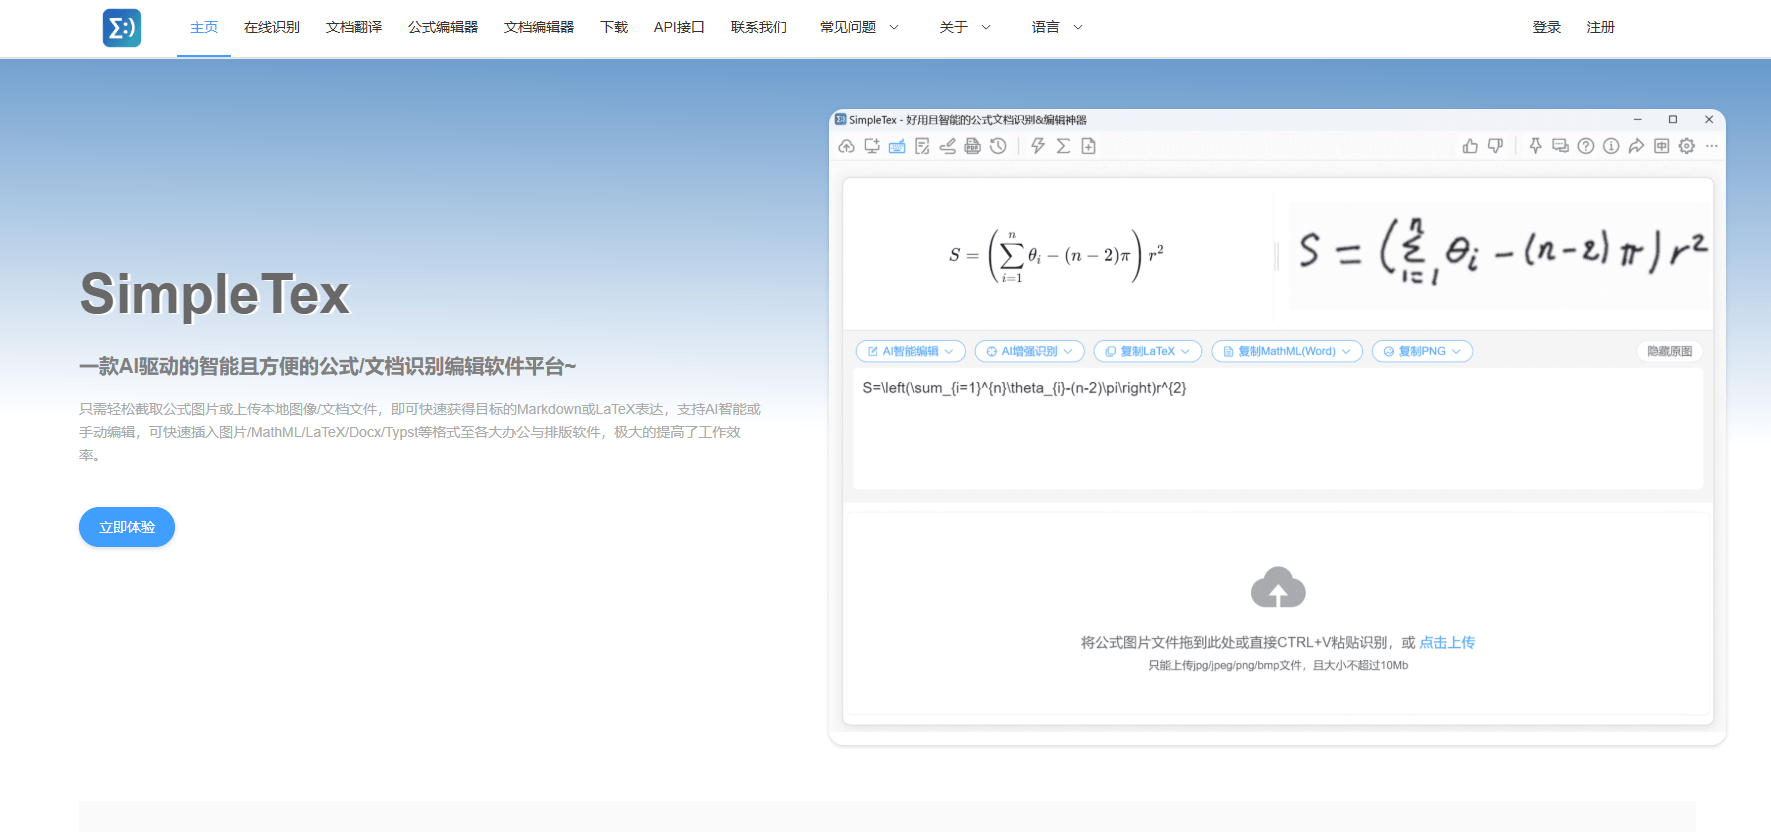Click the LaTeX code text field
The width and height of the screenshot is (1771, 832).
[1278, 429]
